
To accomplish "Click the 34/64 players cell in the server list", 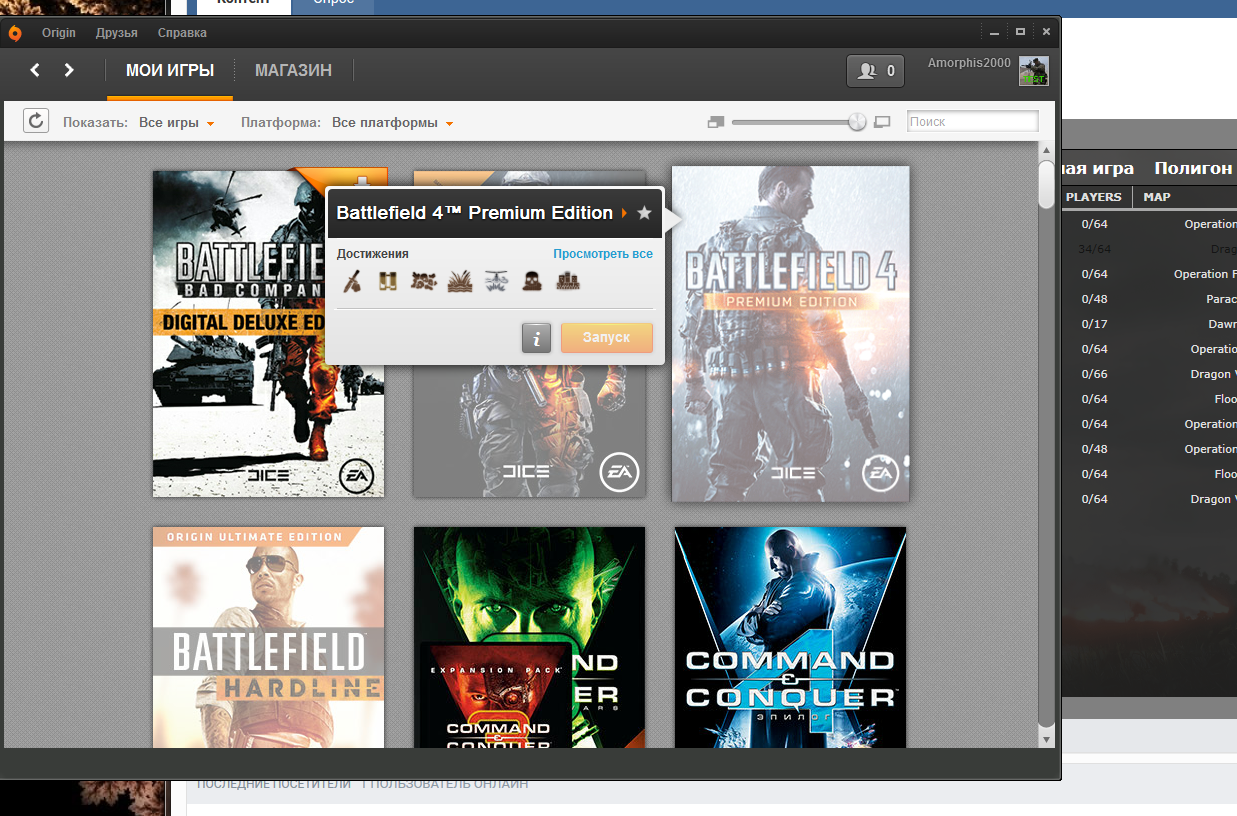I will pos(1095,249).
